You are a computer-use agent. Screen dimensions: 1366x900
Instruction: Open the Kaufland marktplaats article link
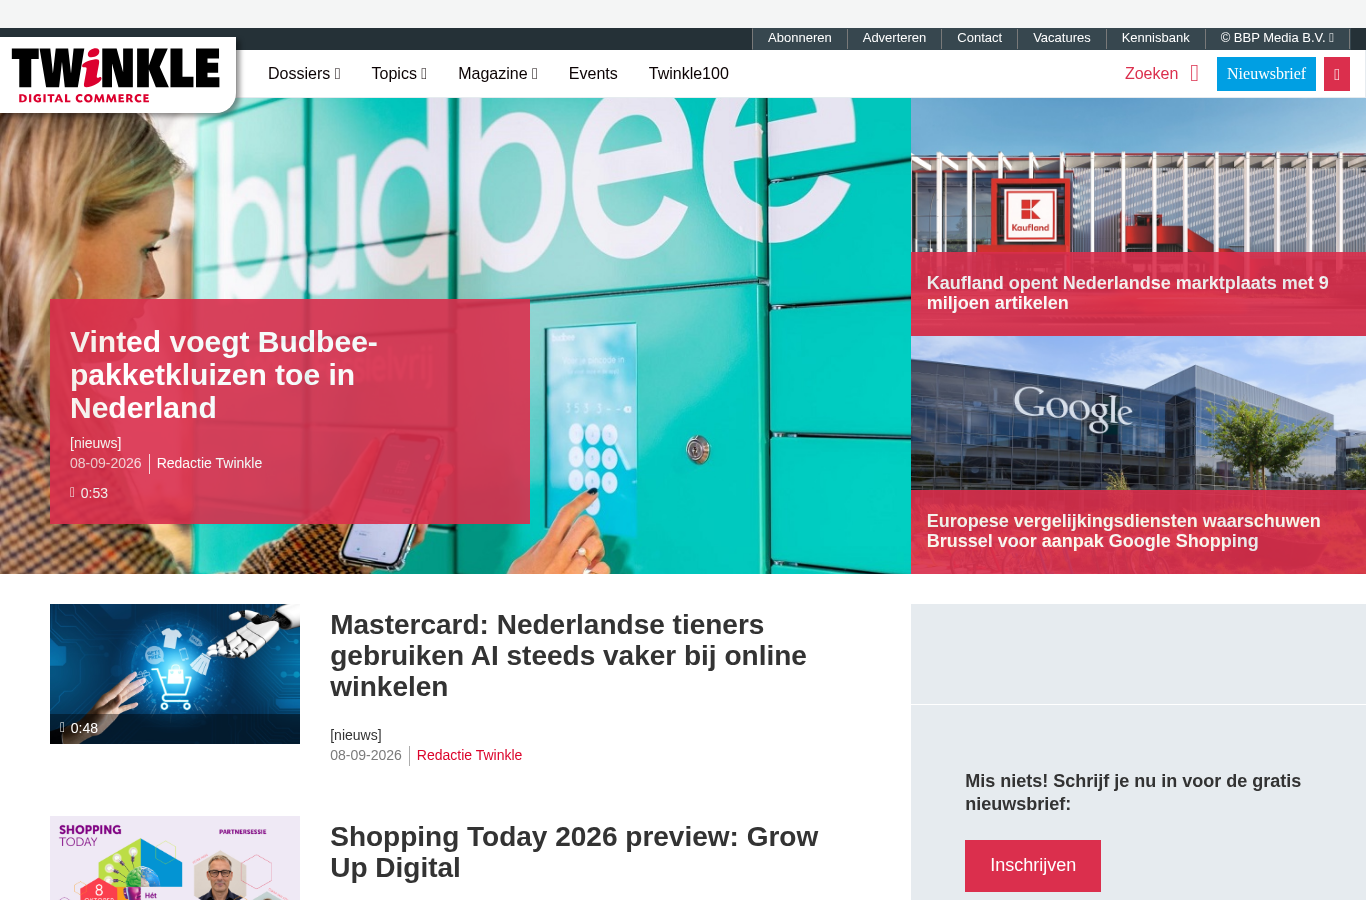1128,293
